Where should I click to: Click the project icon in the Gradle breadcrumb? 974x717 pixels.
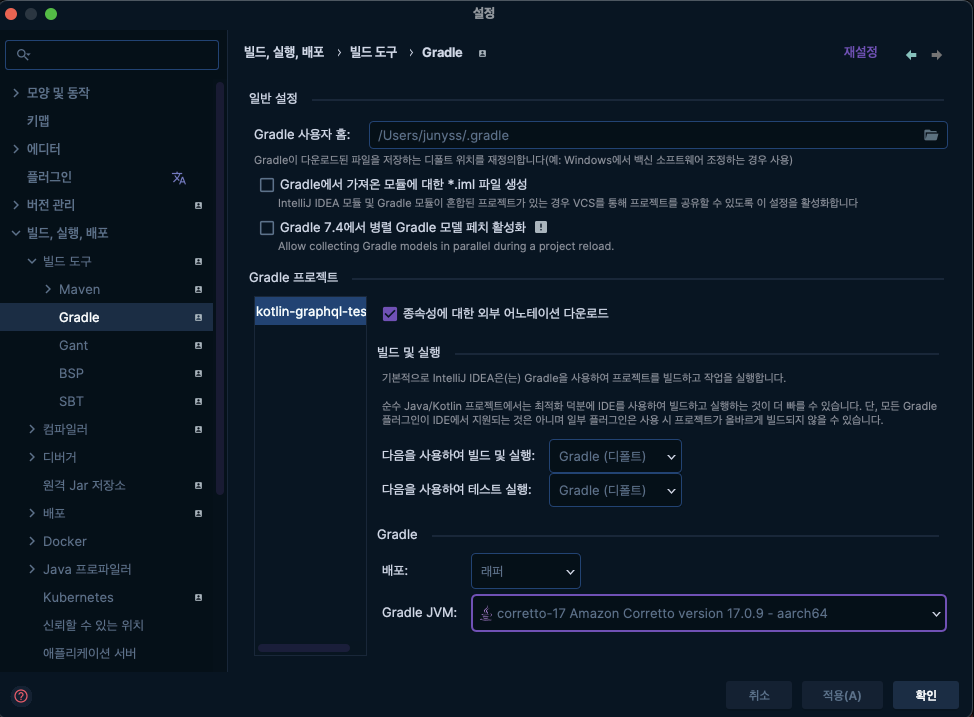(482, 53)
